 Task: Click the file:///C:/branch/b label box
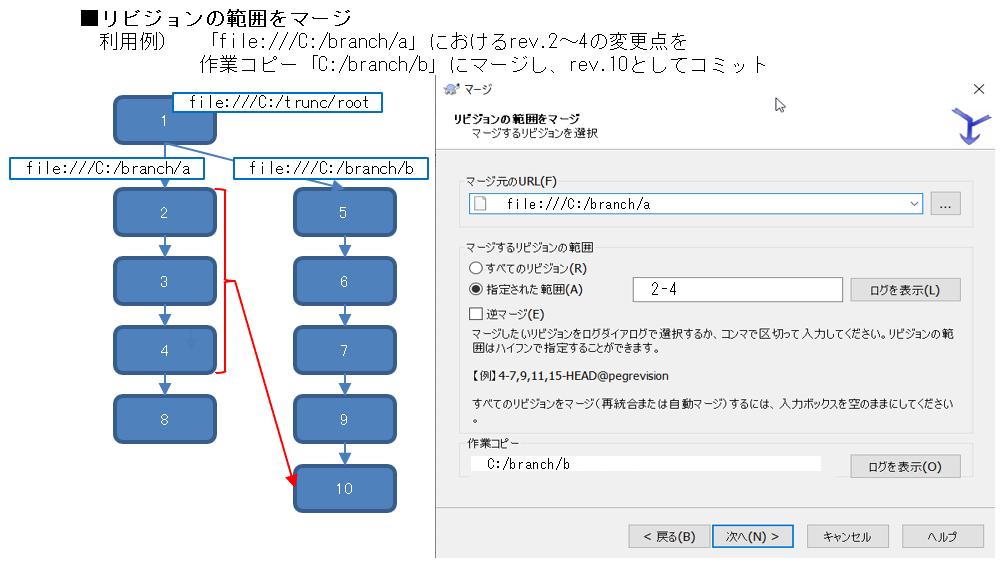tap(330, 168)
